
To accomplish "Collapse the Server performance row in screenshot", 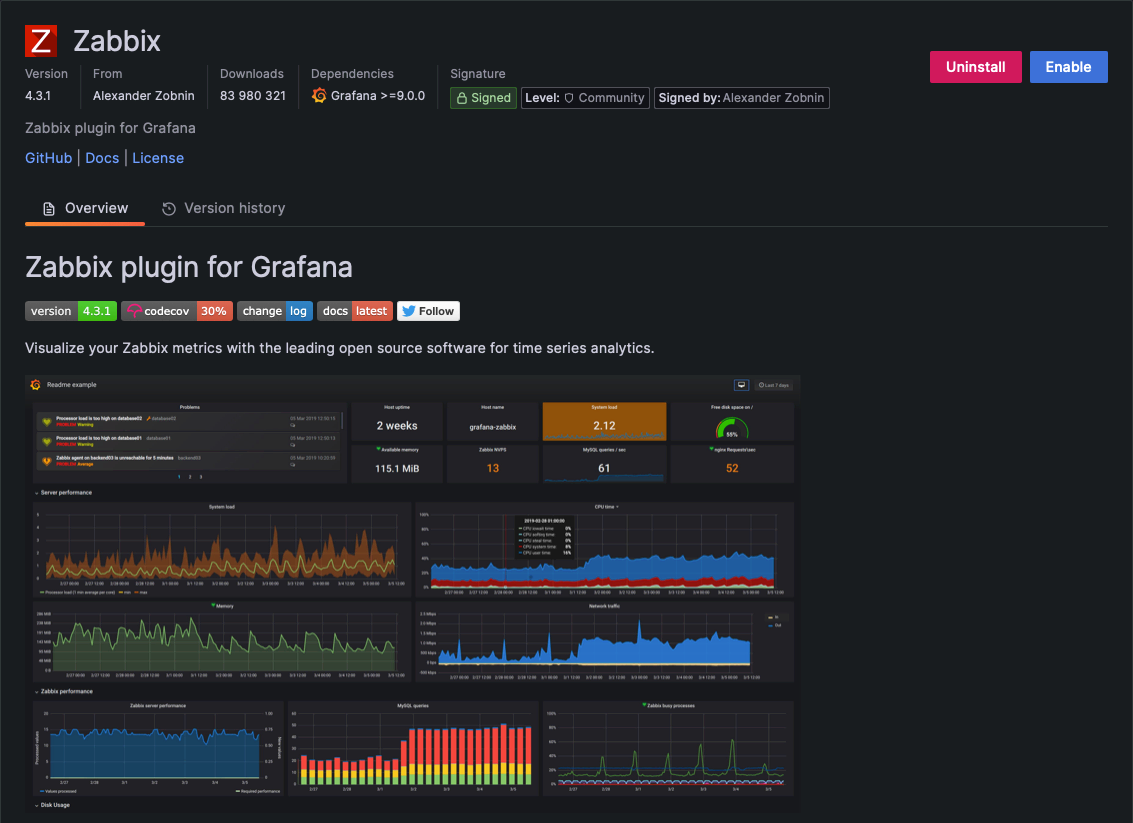I will coord(63,493).
